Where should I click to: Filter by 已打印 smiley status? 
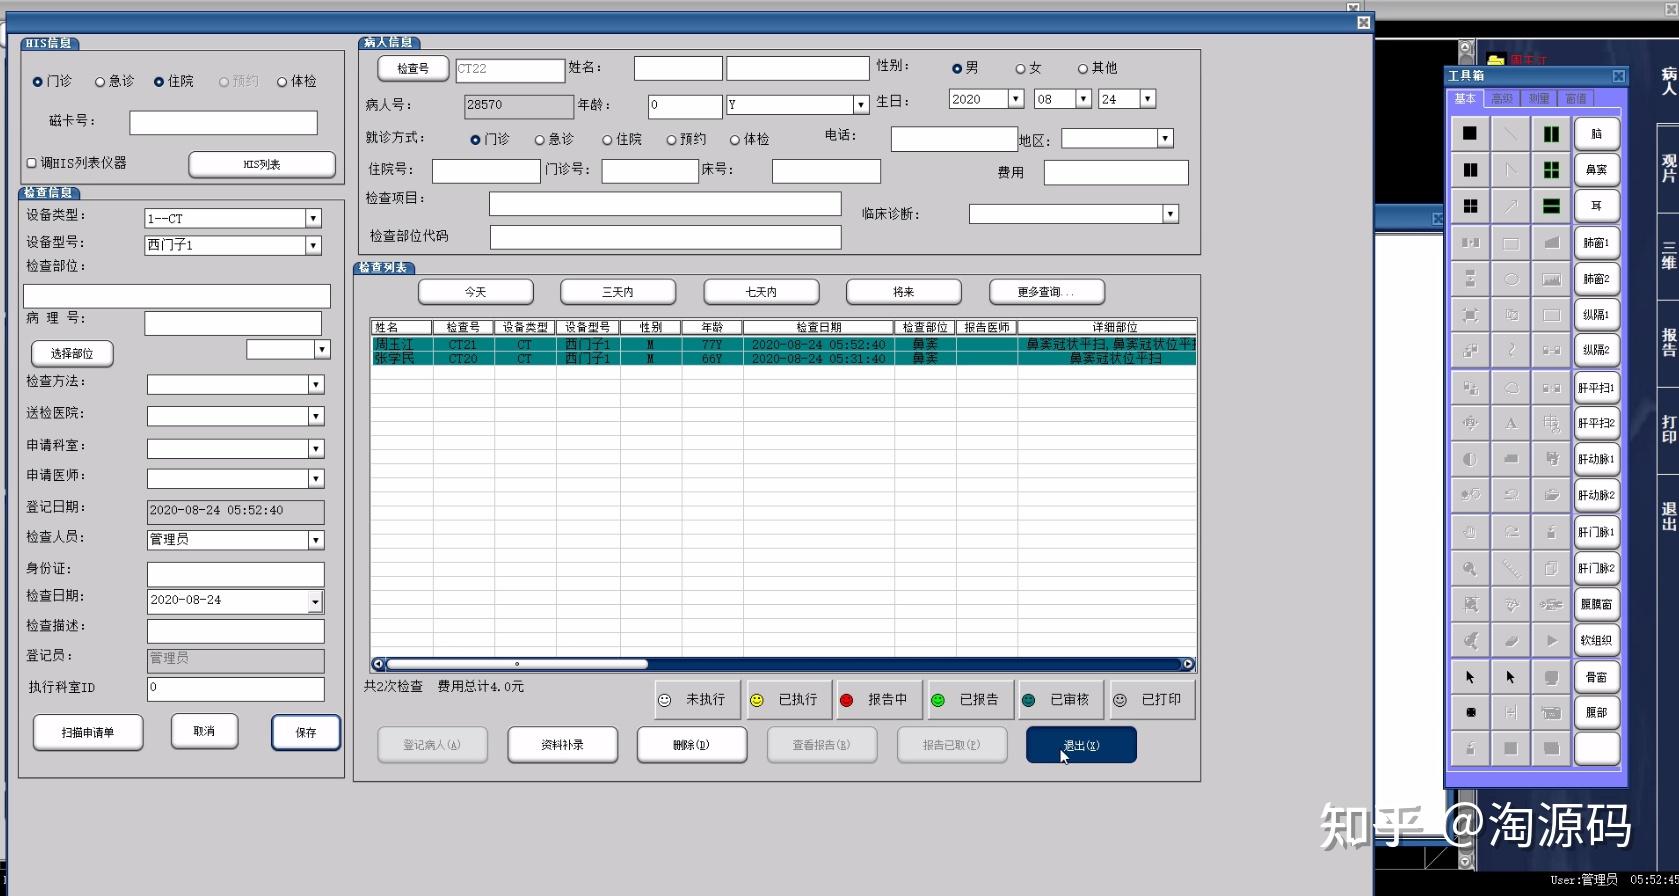[x=1153, y=700]
